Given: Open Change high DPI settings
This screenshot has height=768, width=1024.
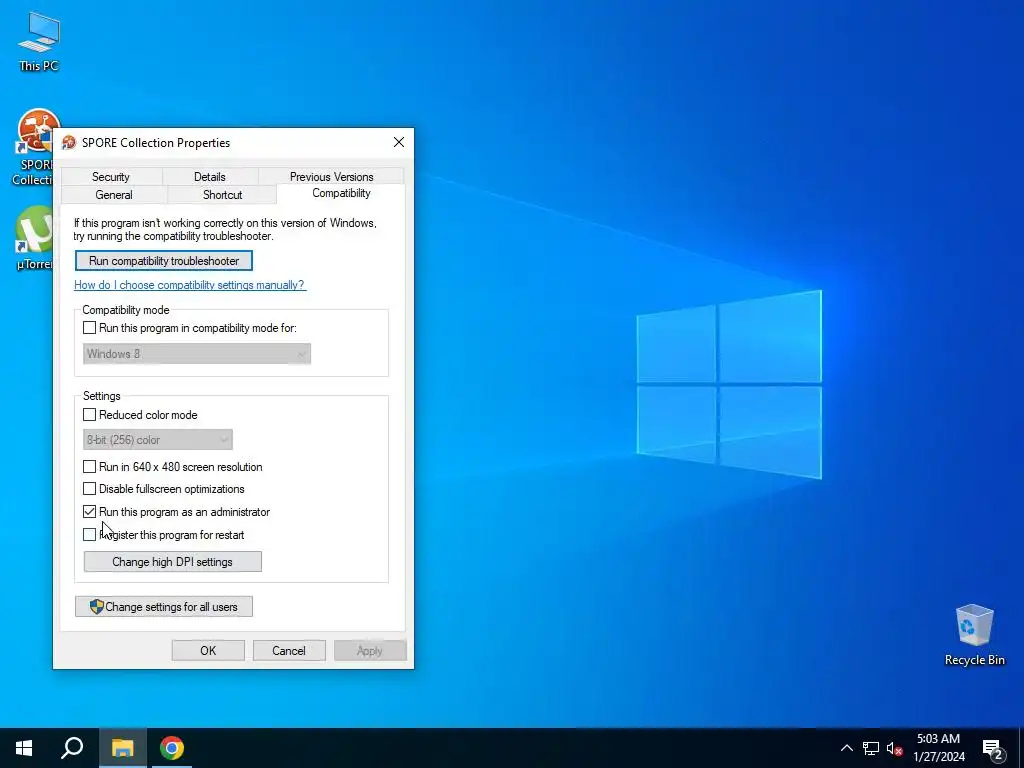Looking at the screenshot, I should click(x=172, y=562).
